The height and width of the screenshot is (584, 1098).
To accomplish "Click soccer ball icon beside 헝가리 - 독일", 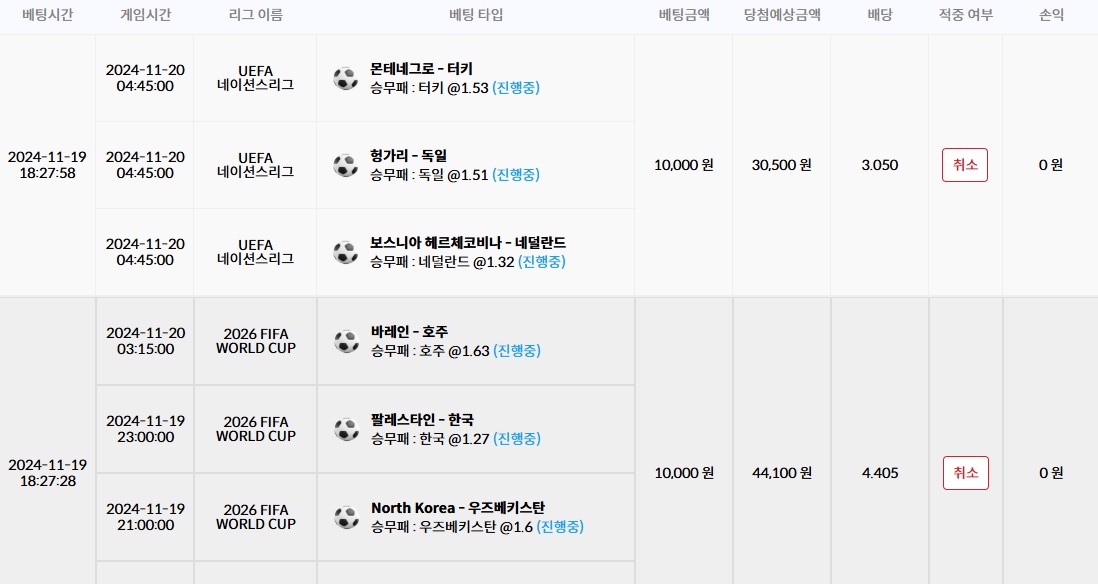I will click(x=345, y=165).
